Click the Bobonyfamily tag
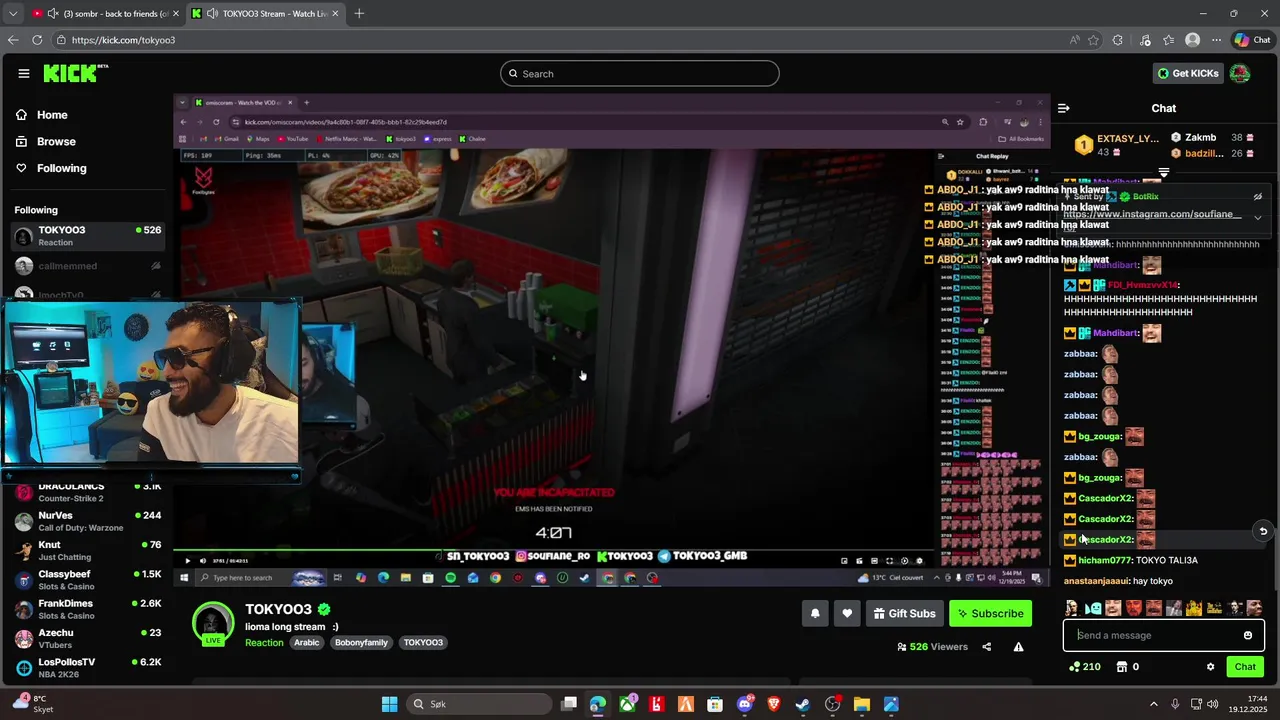The image size is (1280, 720). click(x=361, y=643)
